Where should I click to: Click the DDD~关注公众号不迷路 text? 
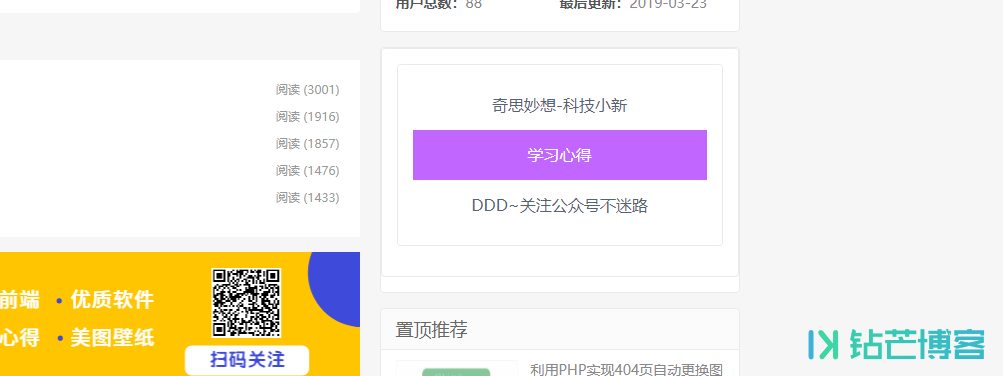click(560, 206)
